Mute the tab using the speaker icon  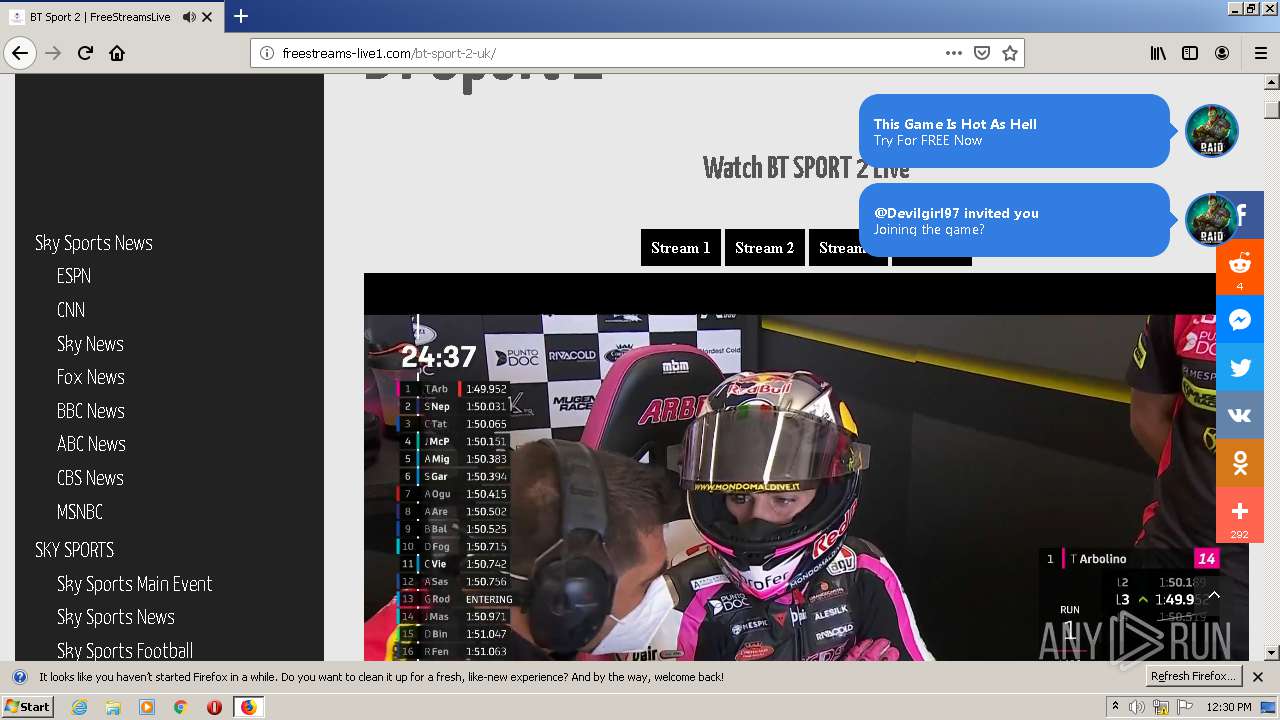click(x=189, y=17)
